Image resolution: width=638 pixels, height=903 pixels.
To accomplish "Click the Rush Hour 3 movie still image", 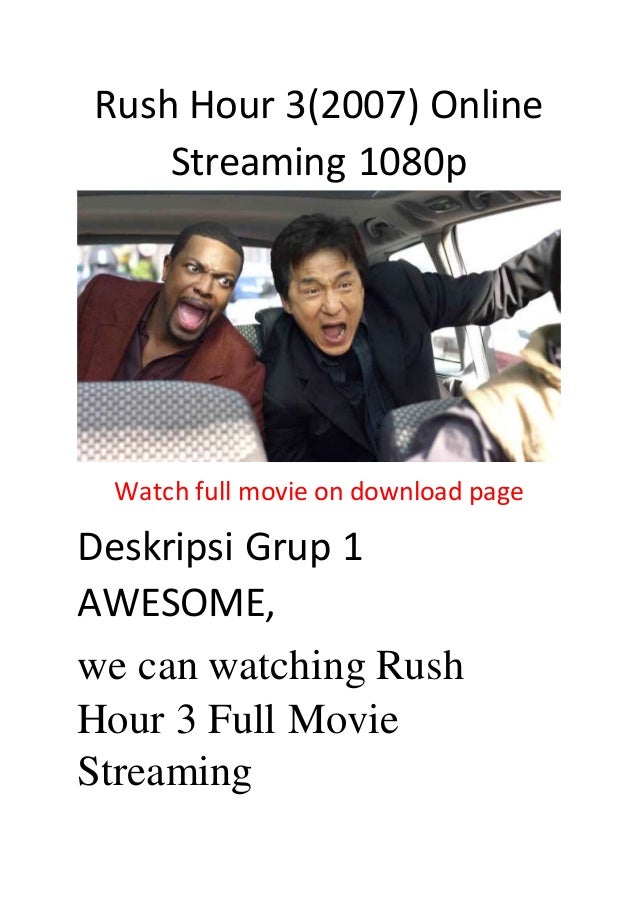I will pos(318,326).
